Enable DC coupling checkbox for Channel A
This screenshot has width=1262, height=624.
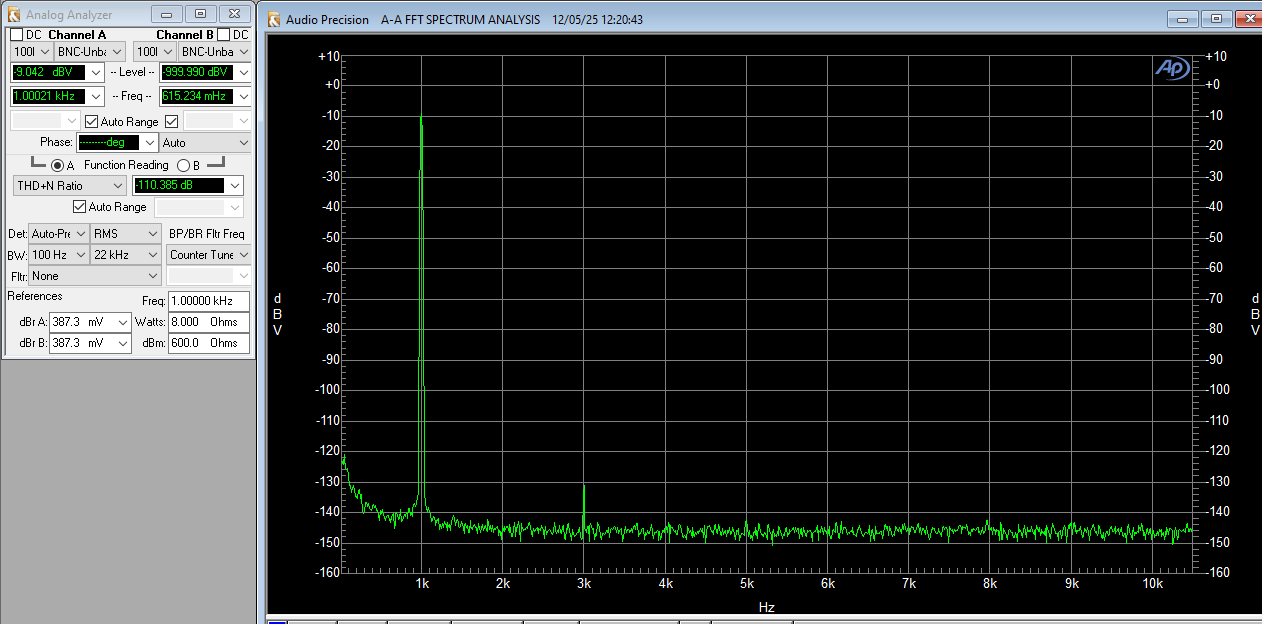point(16,35)
